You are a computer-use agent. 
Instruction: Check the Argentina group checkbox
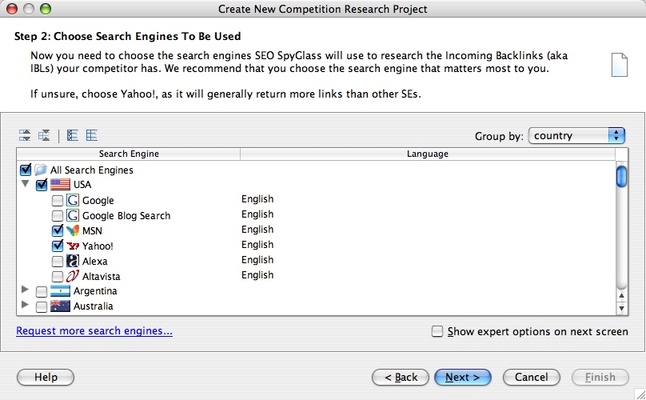click(x=41, y=292)
